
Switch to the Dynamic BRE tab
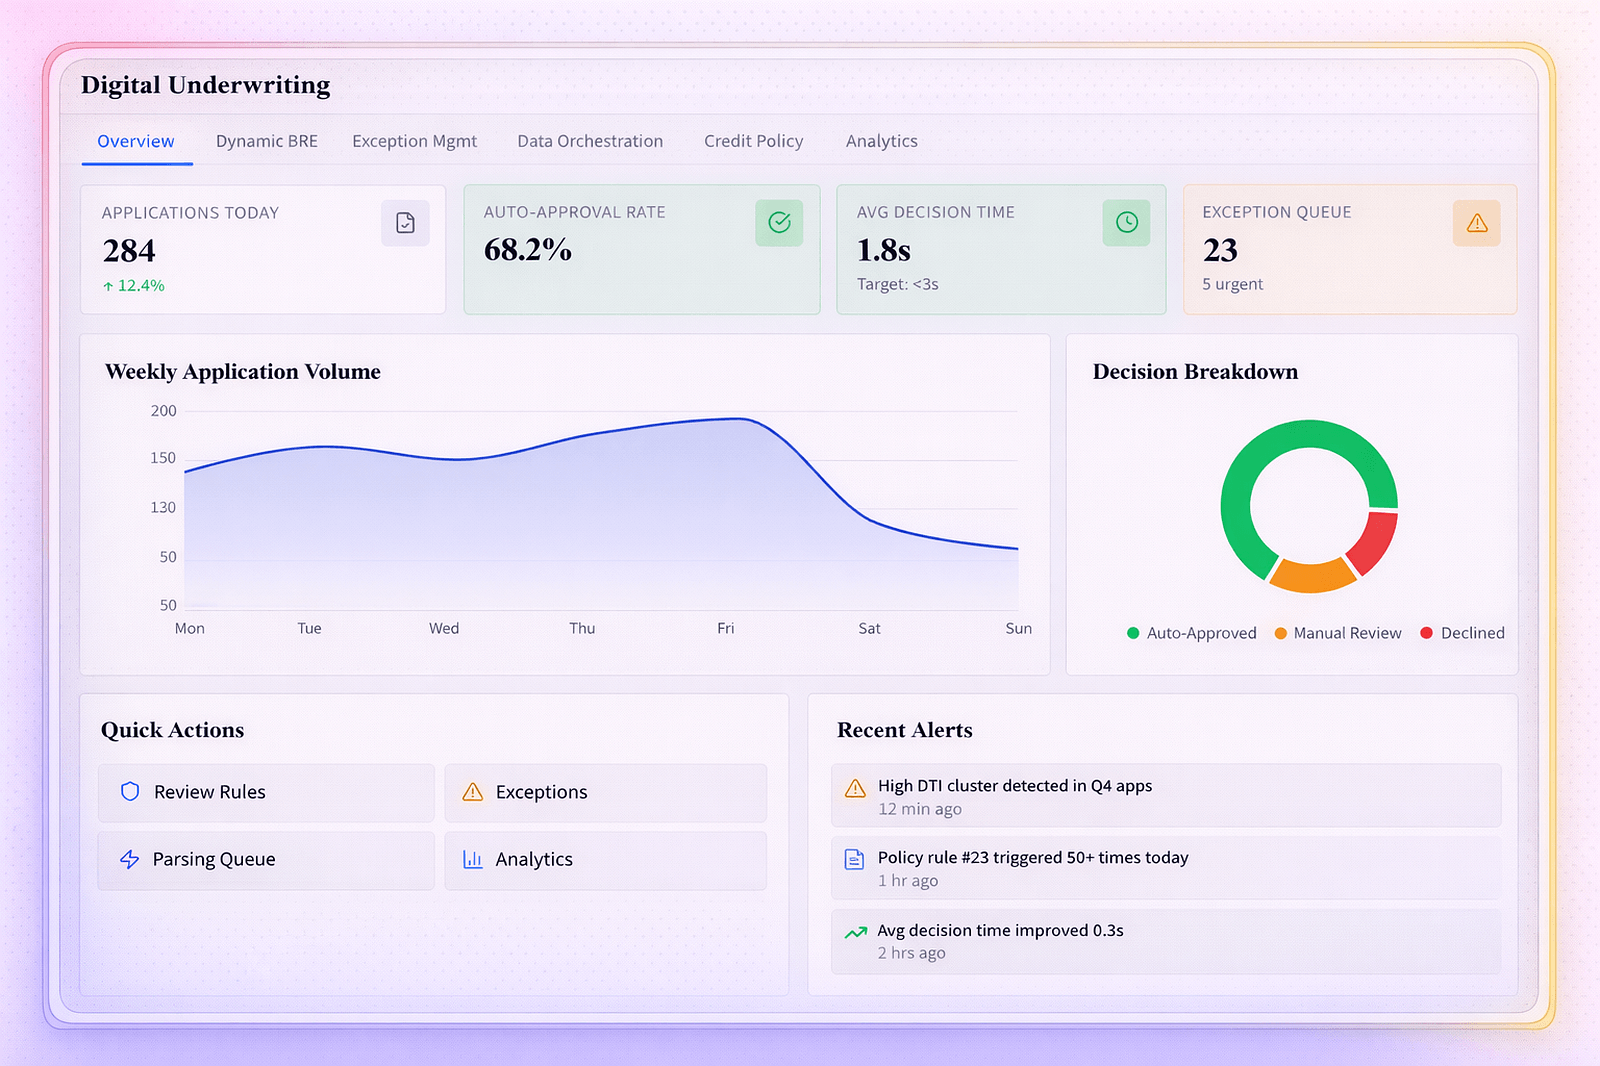(x=266, y=141)
